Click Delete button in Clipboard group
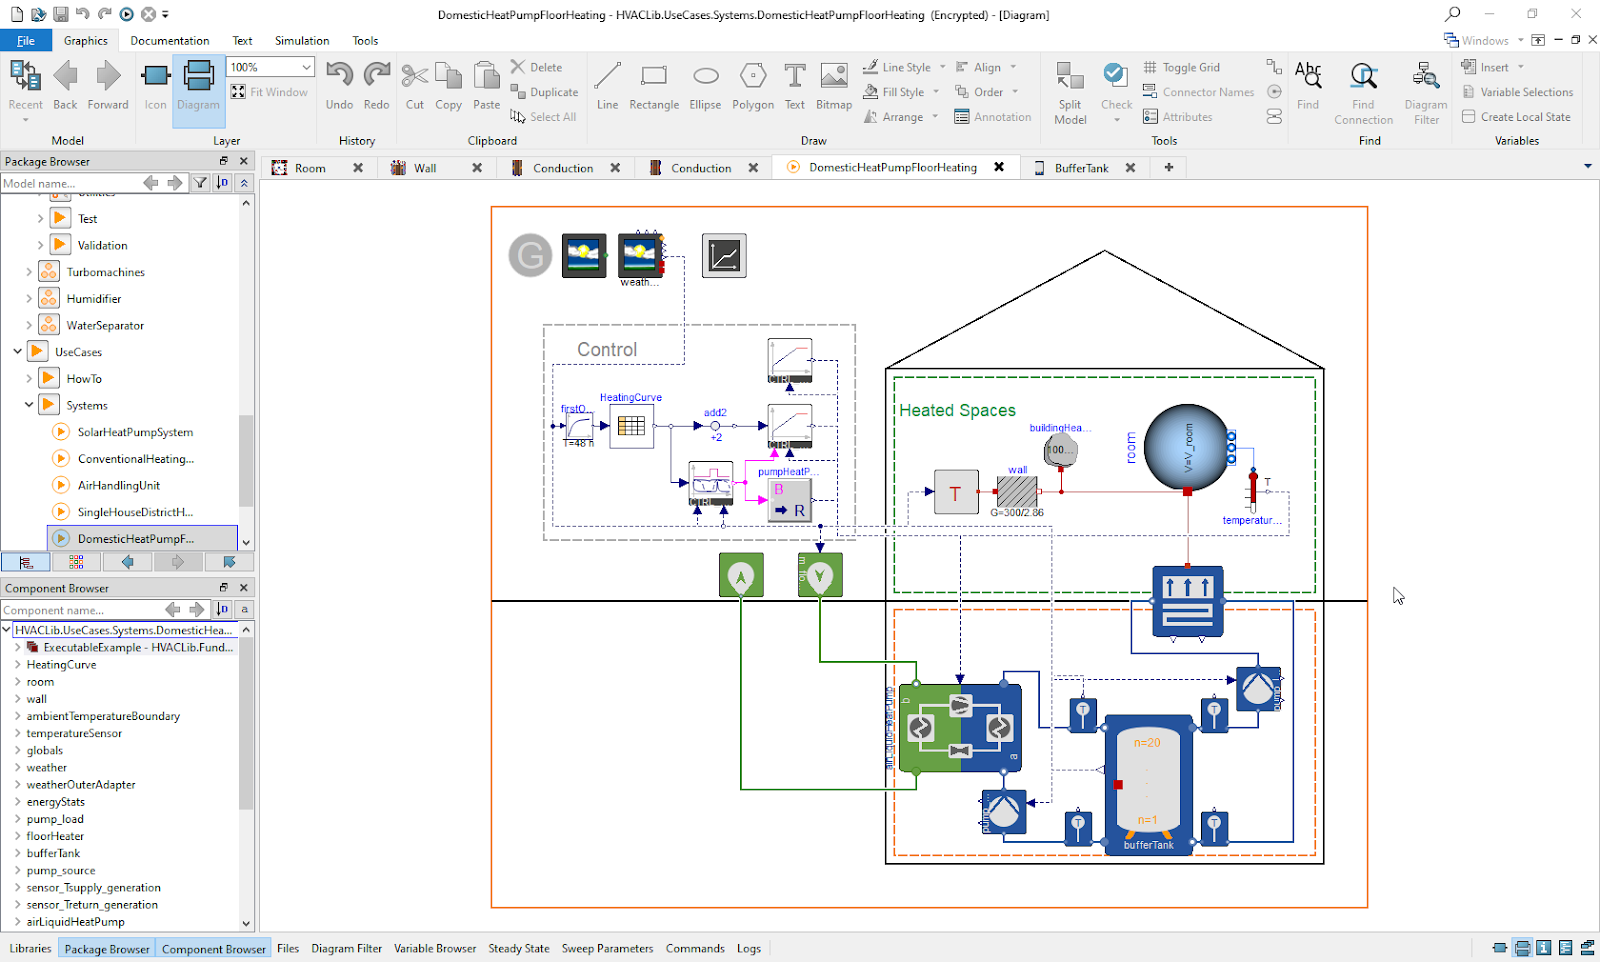This screenshot has width=1600, height=962. pyautogui.click(x=536, y=67)
